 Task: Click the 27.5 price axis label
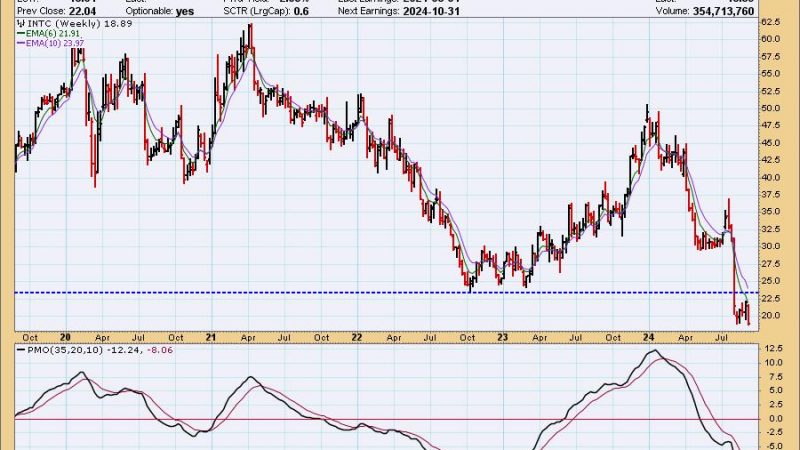(x=770, y=264)
